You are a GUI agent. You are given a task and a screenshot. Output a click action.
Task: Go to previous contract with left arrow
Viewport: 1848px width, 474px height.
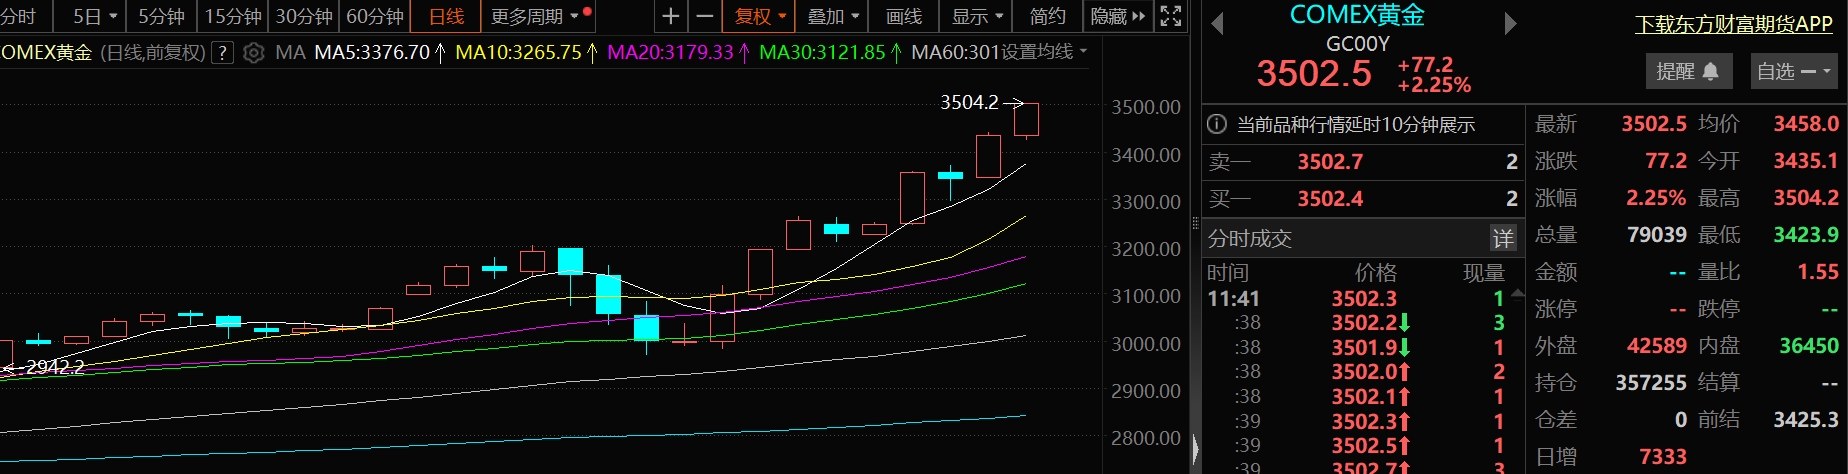pyautogui.click(x=1217, y=24)
